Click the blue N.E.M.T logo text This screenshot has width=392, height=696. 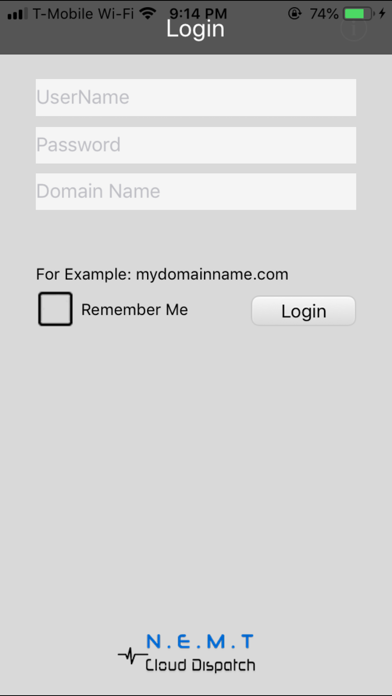coord(200,641)
